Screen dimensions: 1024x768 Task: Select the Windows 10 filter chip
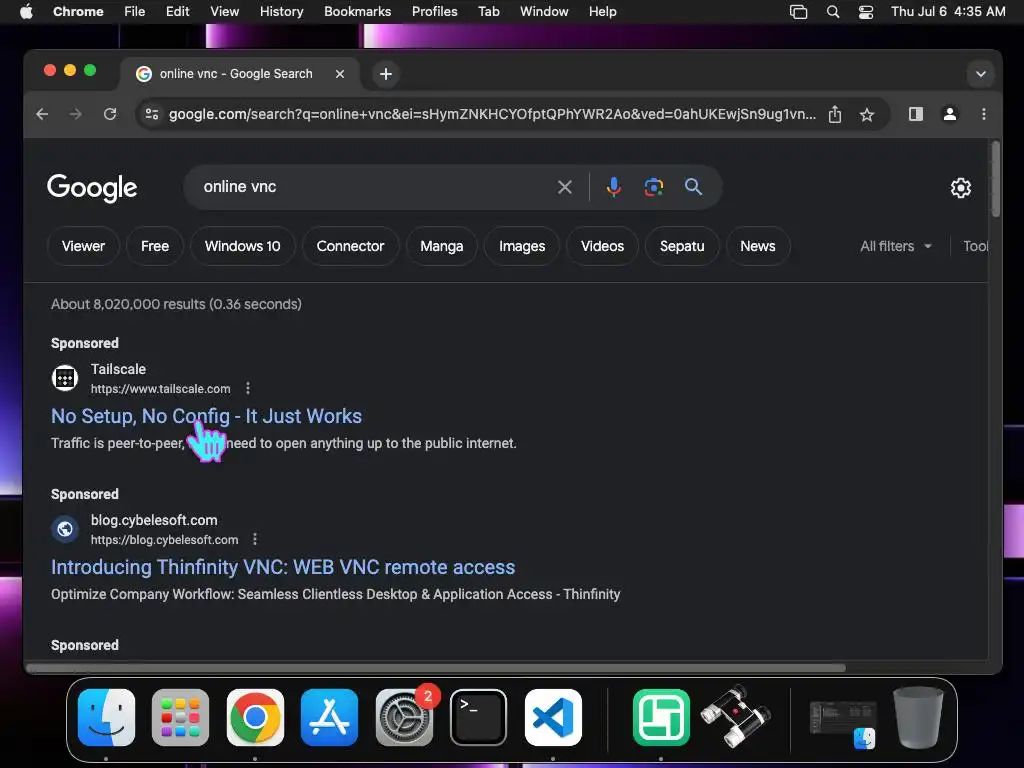pyautogui.click(x=242, y=246)
